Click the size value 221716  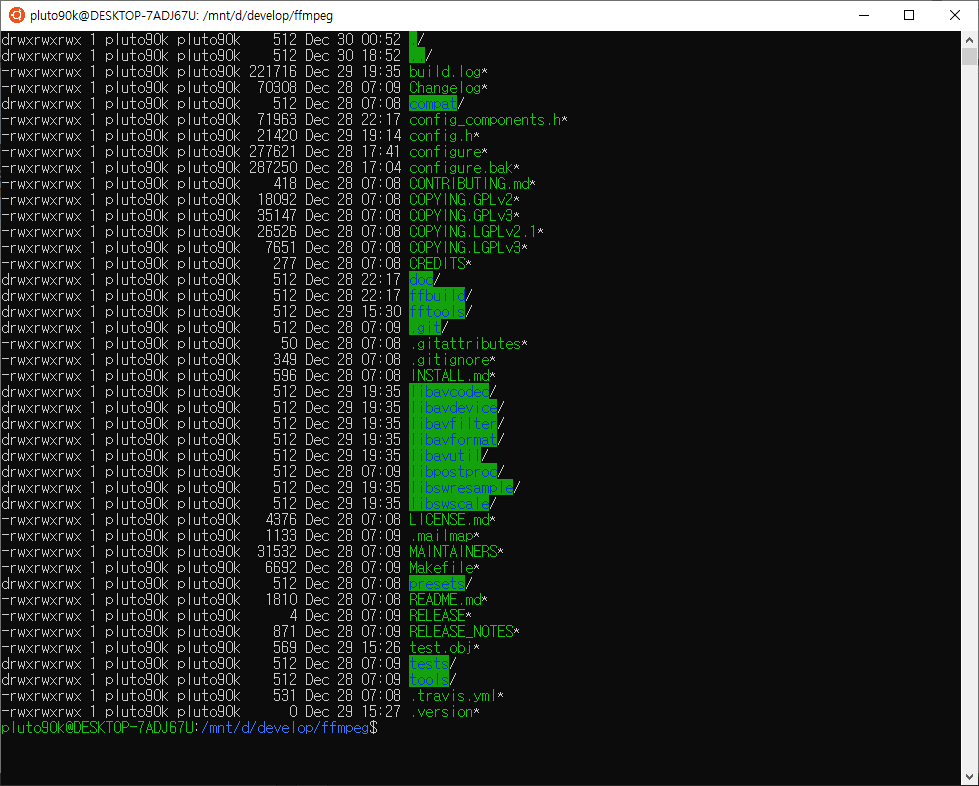273,72
